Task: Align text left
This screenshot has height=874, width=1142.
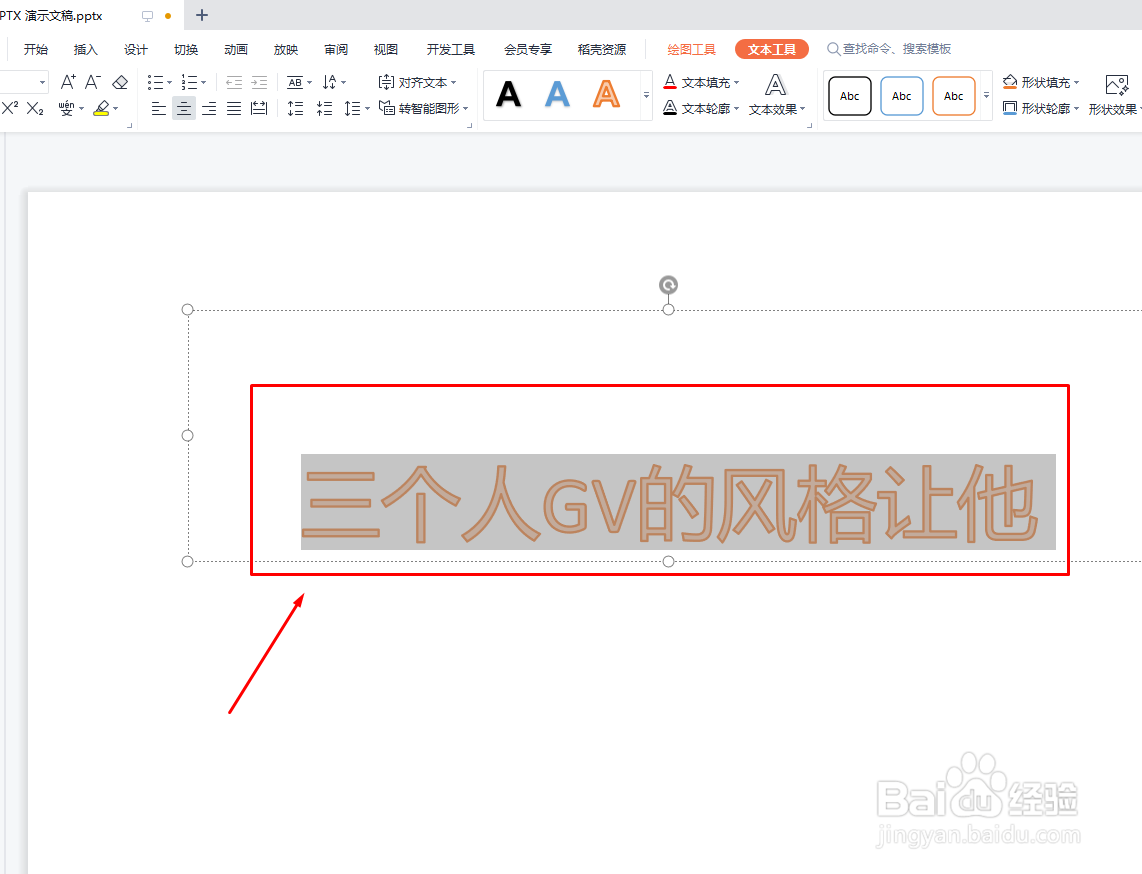Action: point(159,109)
